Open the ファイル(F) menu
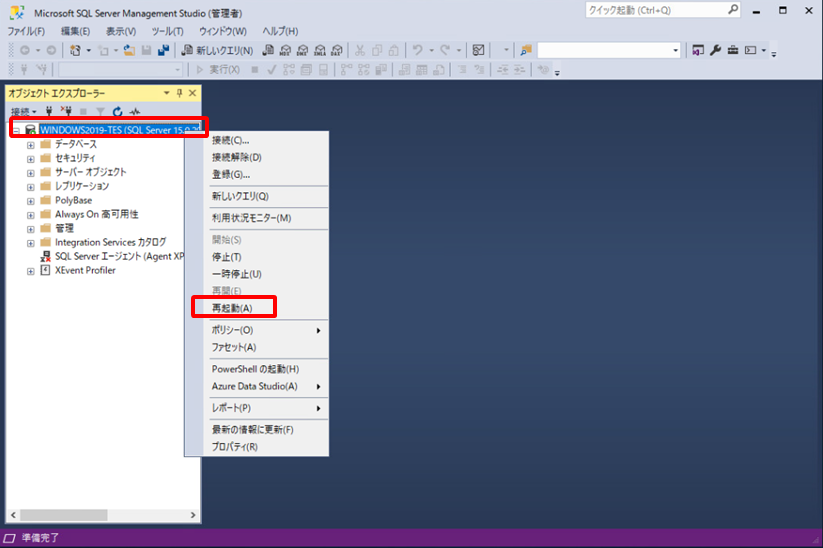Screen dimensions: 823x548 [x=26, y=31]
